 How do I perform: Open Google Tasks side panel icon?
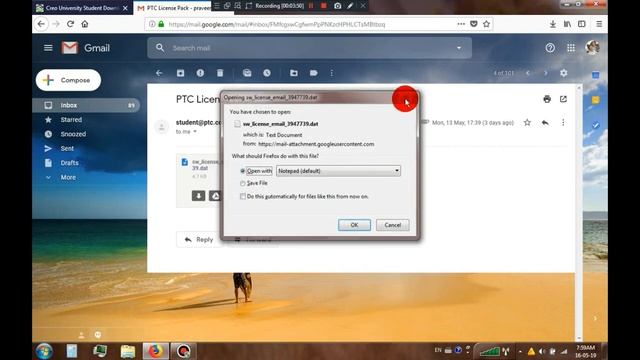pos(596,125)
